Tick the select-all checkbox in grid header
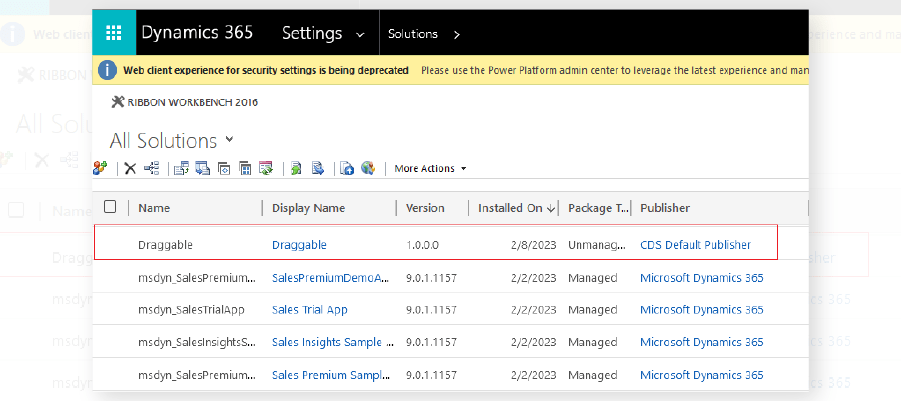 pos(110,207)
